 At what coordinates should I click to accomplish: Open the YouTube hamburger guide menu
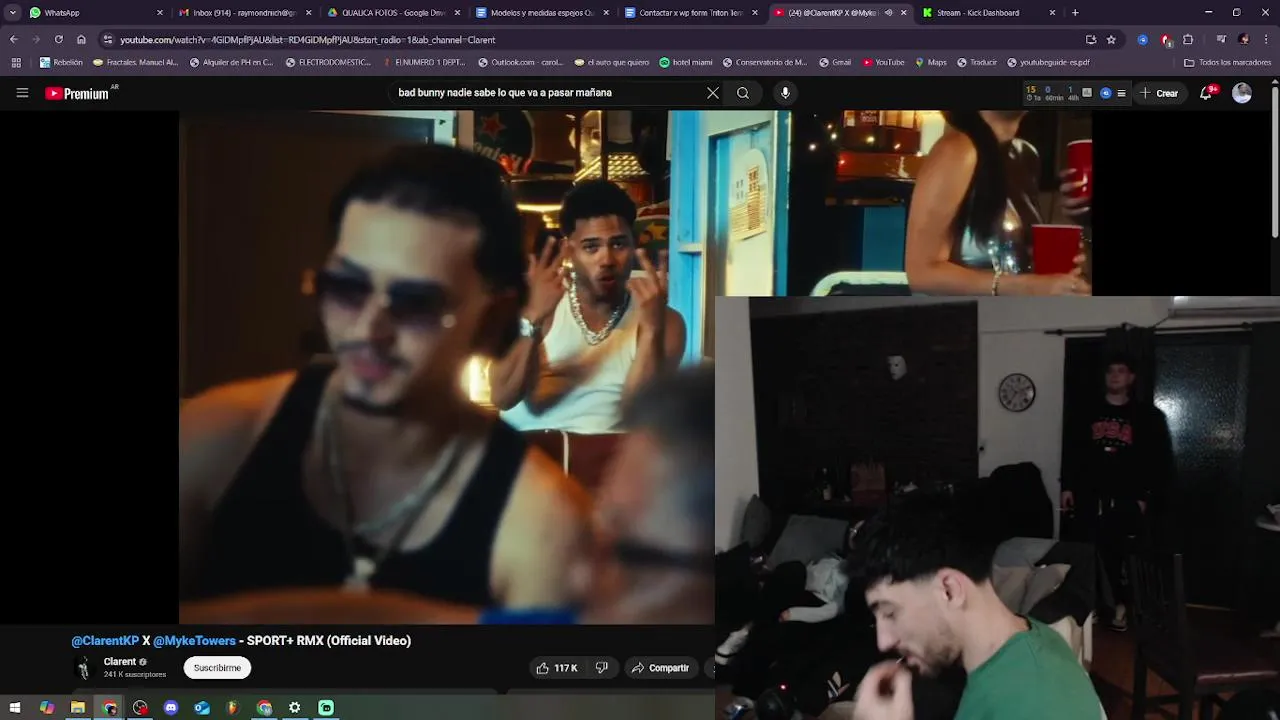click(22, 93)
